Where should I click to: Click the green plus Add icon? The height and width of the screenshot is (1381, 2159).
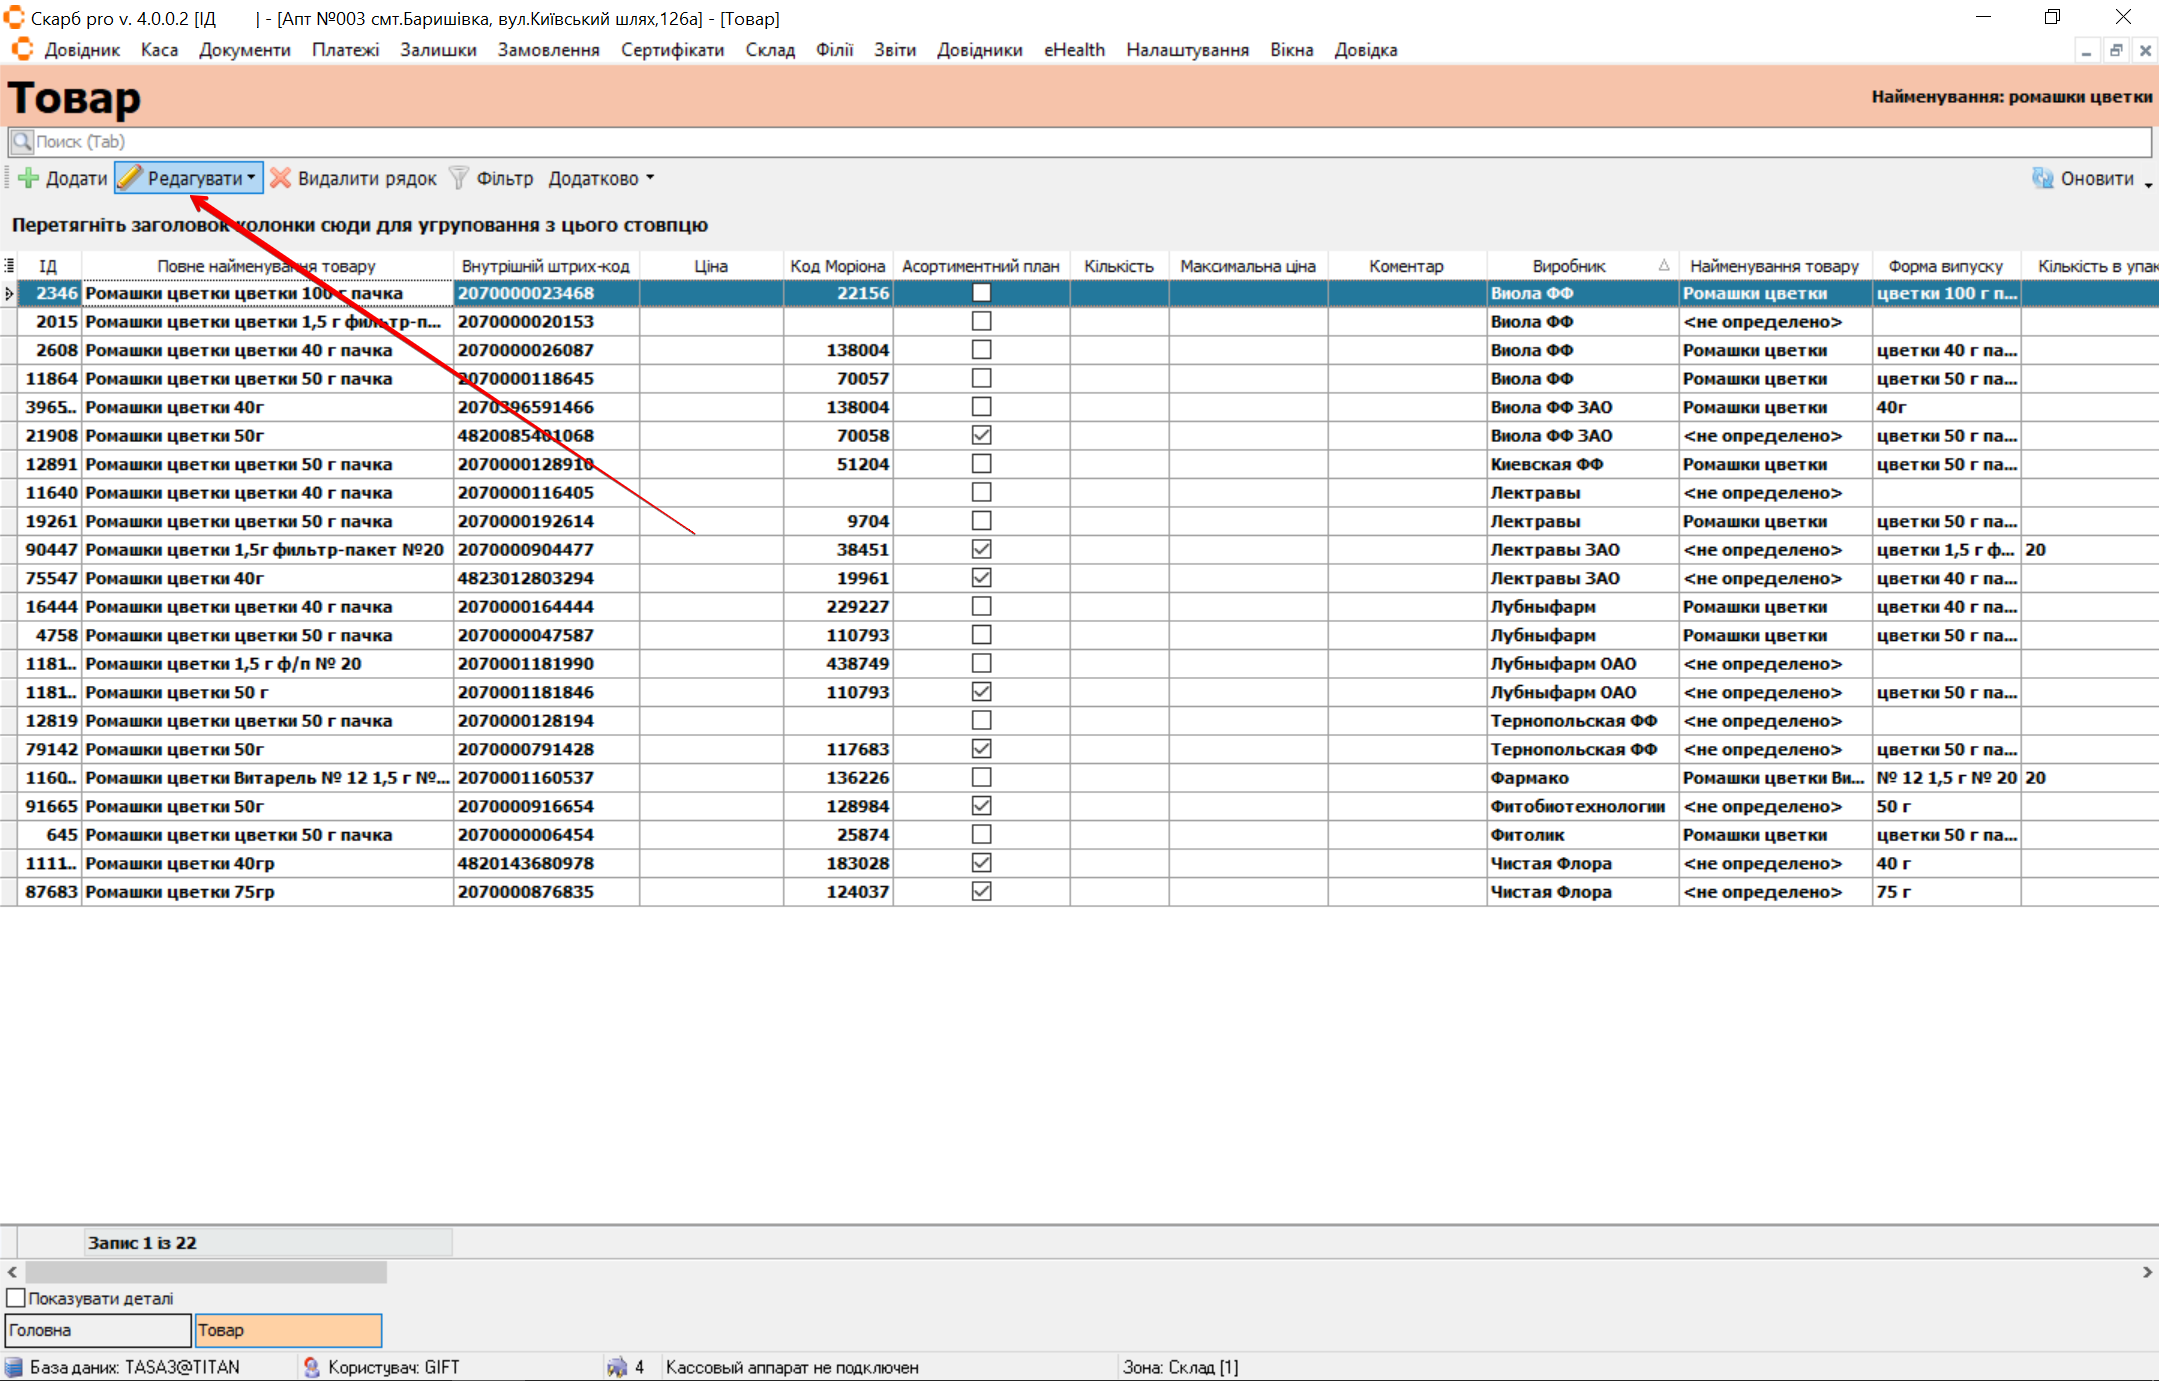coord(29,178)
